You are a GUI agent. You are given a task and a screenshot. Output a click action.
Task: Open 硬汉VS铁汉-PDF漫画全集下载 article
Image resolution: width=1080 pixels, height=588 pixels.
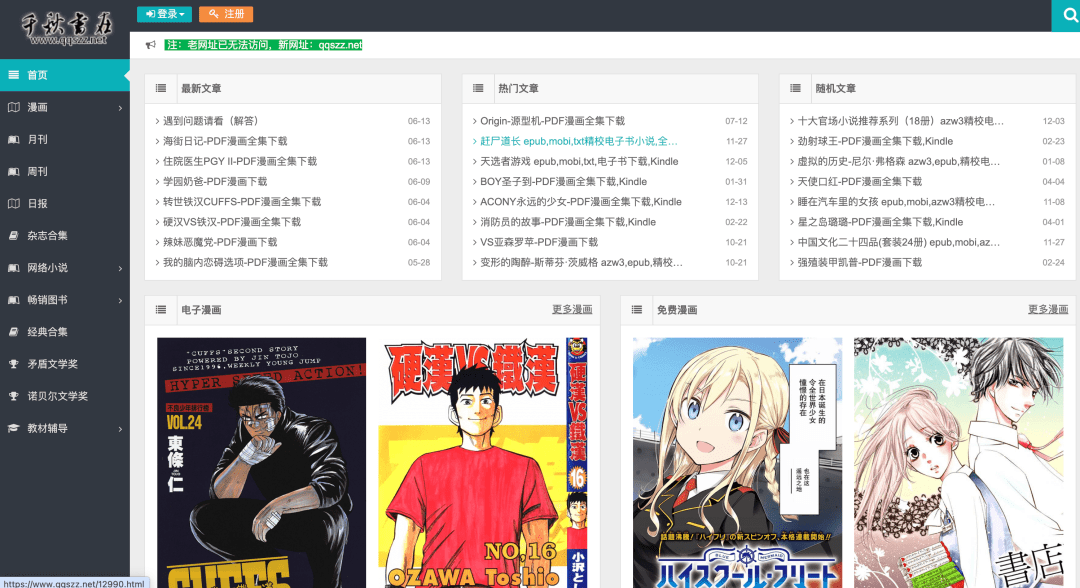[232, 222]
